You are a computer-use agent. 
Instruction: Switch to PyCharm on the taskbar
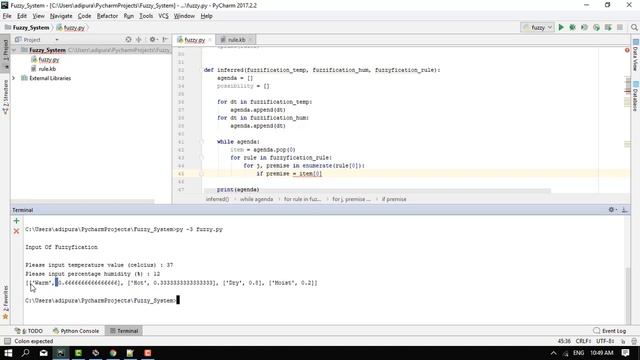(61, 353)
